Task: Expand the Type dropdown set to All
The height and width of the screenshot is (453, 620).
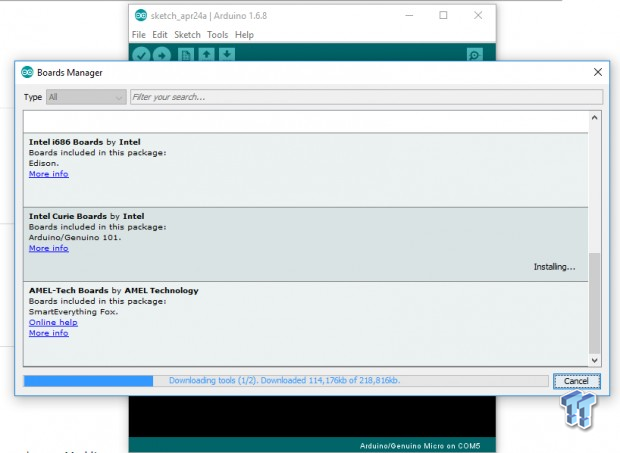Action: (x=86, y=97)
